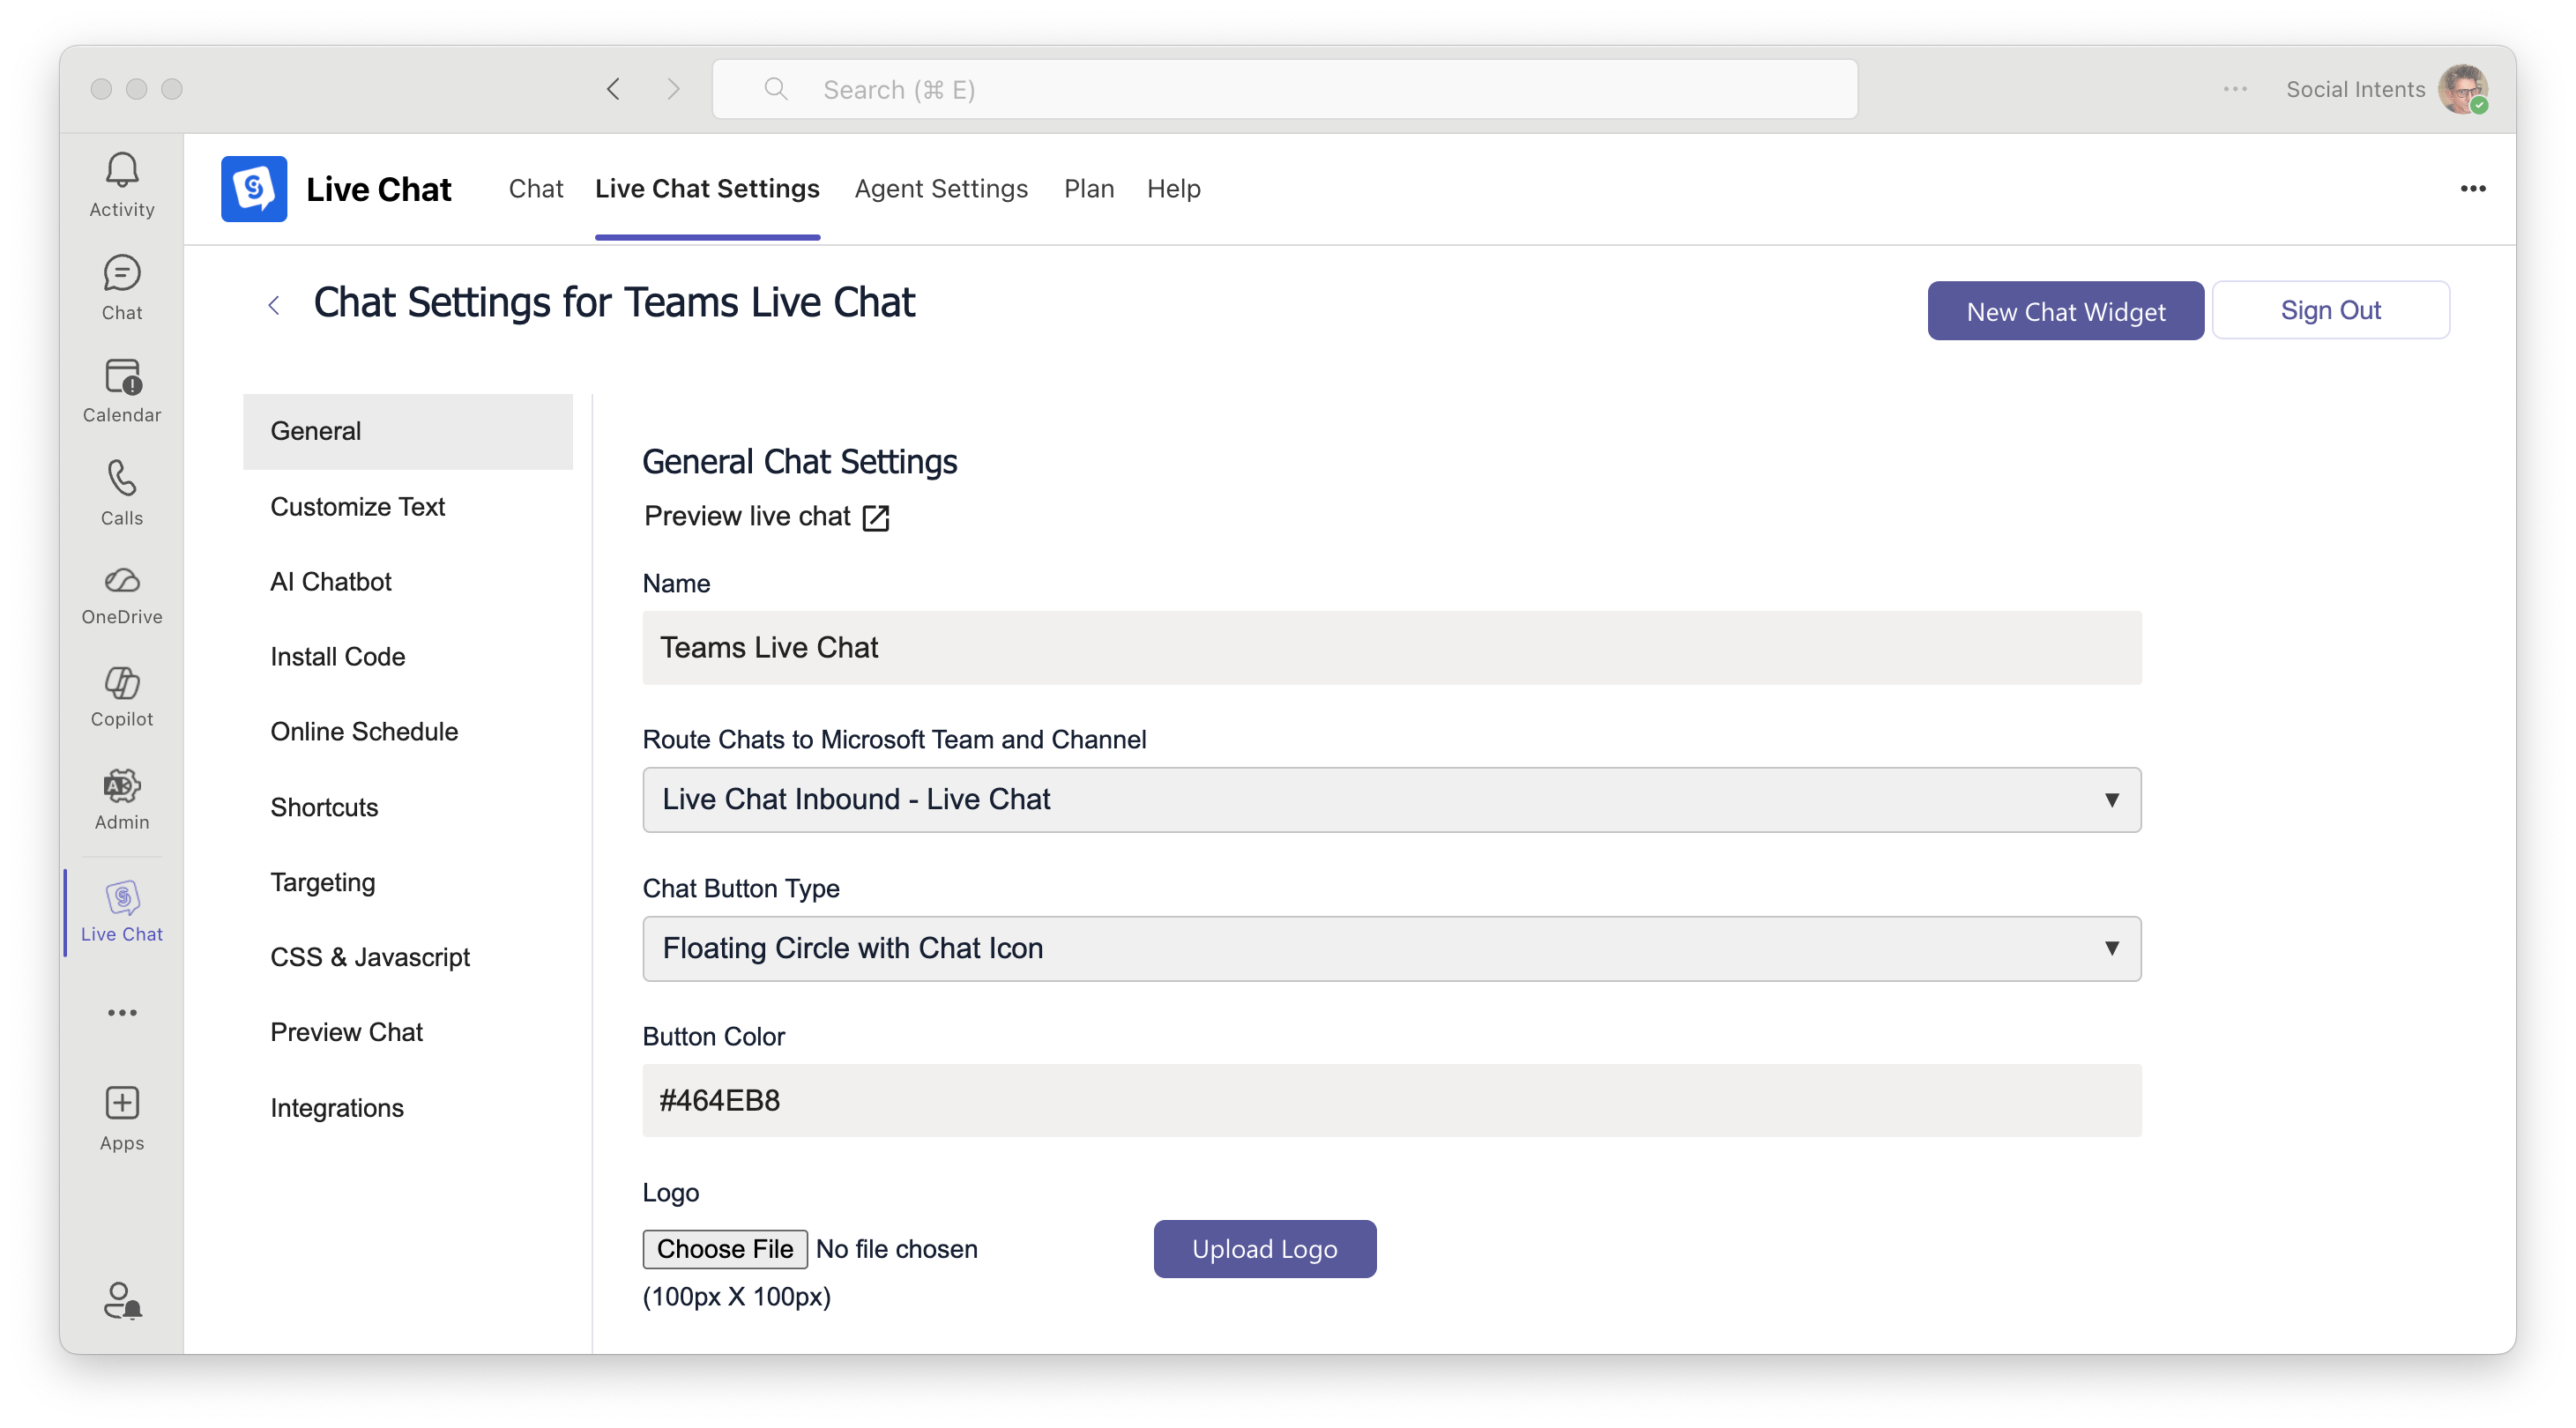Edit the Button Color value #464EB8
Viewport: 2576px width, 1428px height.
pos(1391,1100)
